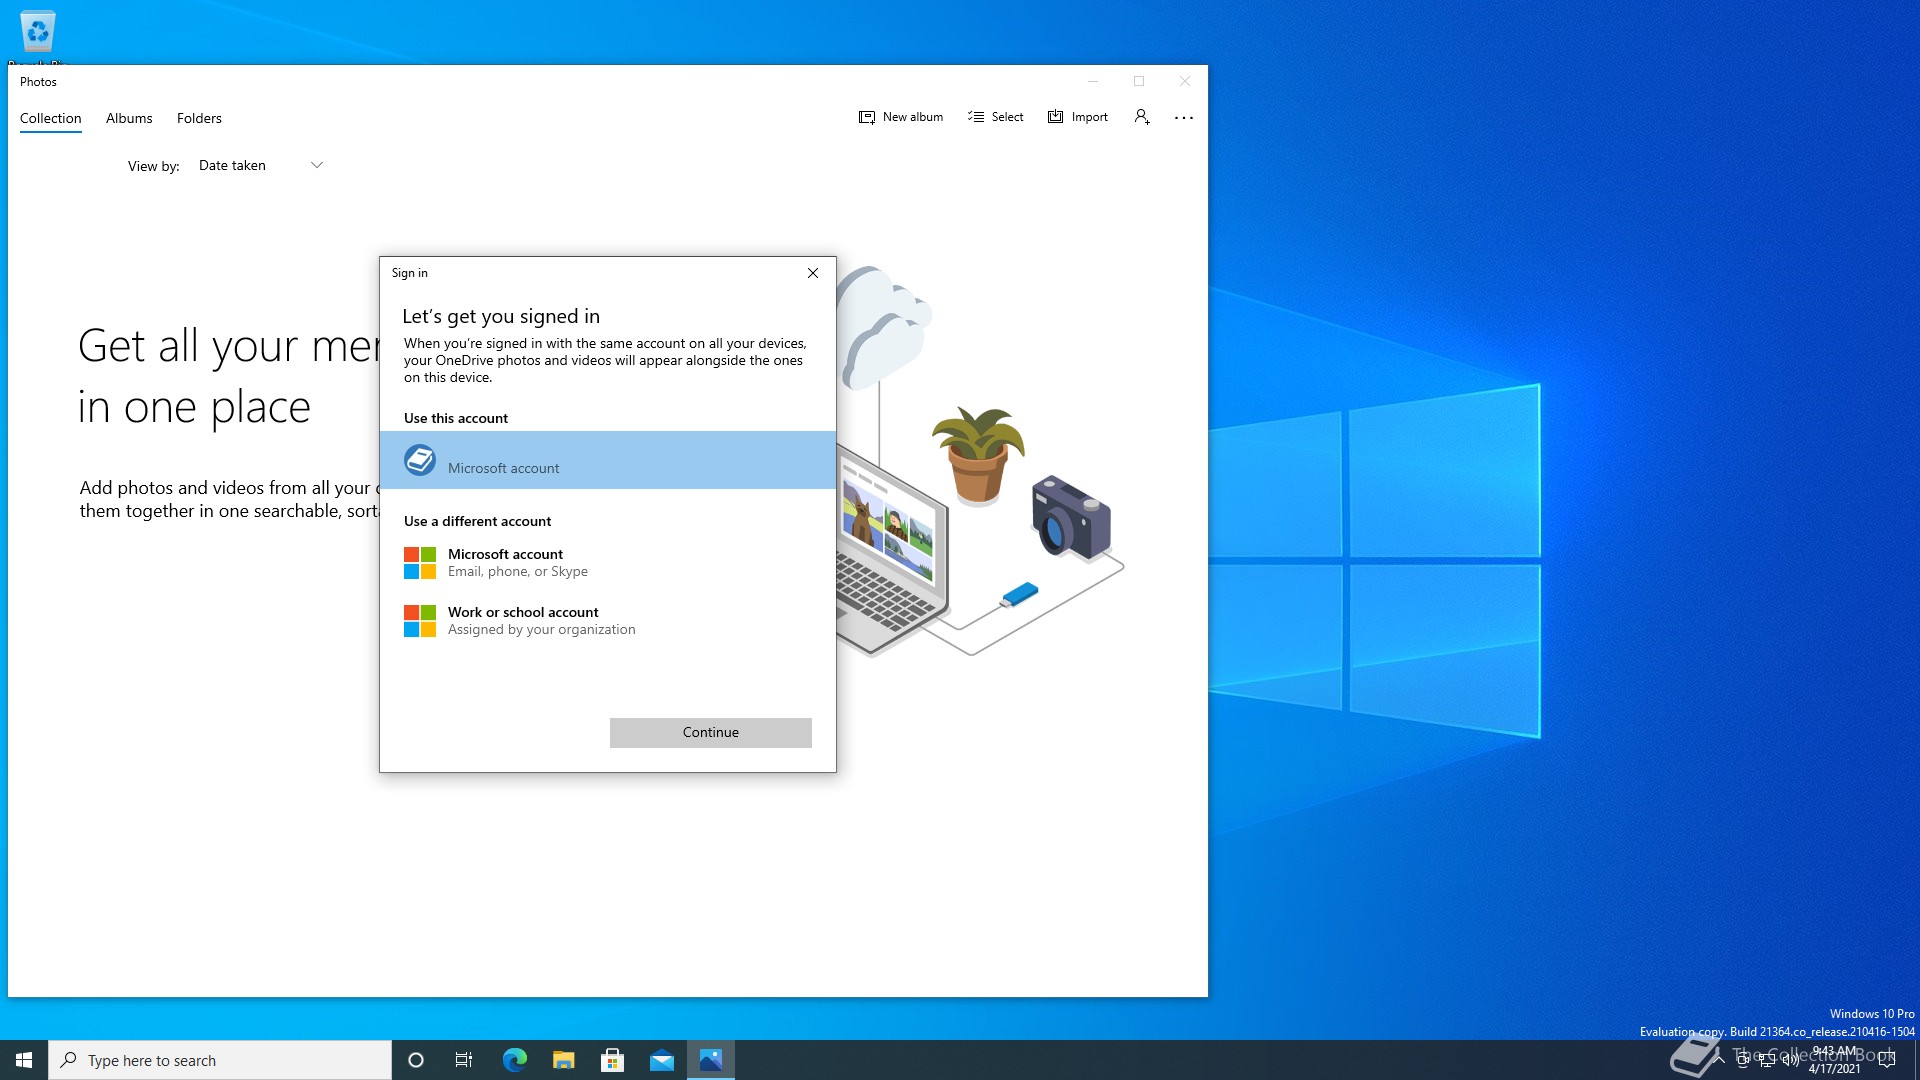Click the New album label
Screen dimensions: 1920x1080
(x=913, y=117)
